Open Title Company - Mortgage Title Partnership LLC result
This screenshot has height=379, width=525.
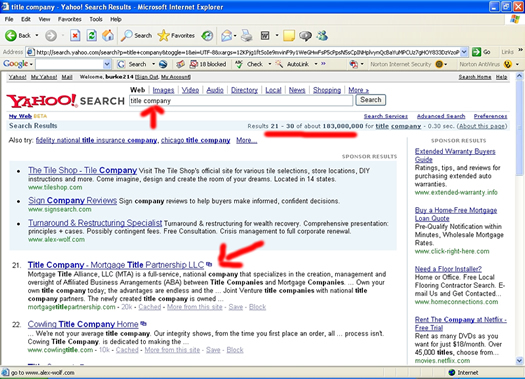point(116,265)
